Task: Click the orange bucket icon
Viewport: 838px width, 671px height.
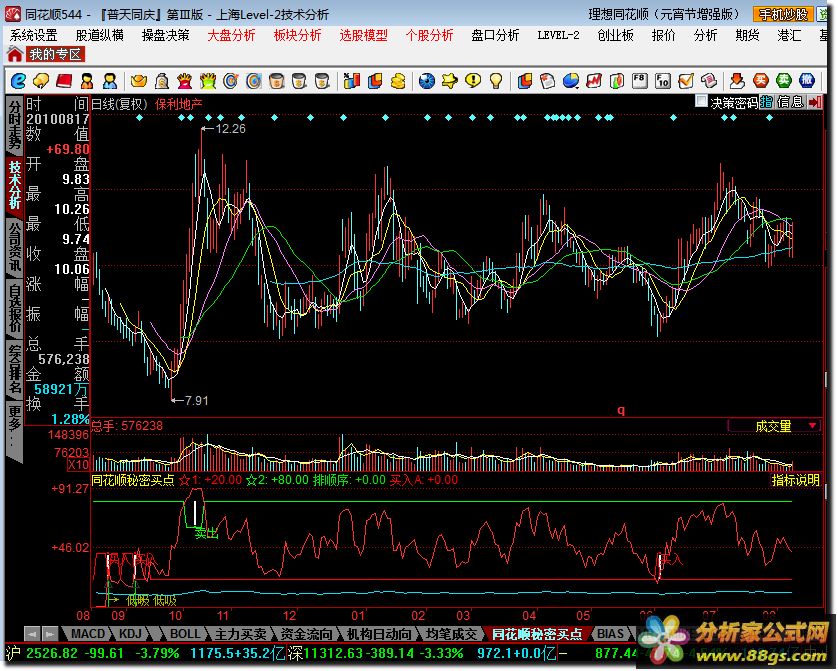Action: tap(276, 81)
